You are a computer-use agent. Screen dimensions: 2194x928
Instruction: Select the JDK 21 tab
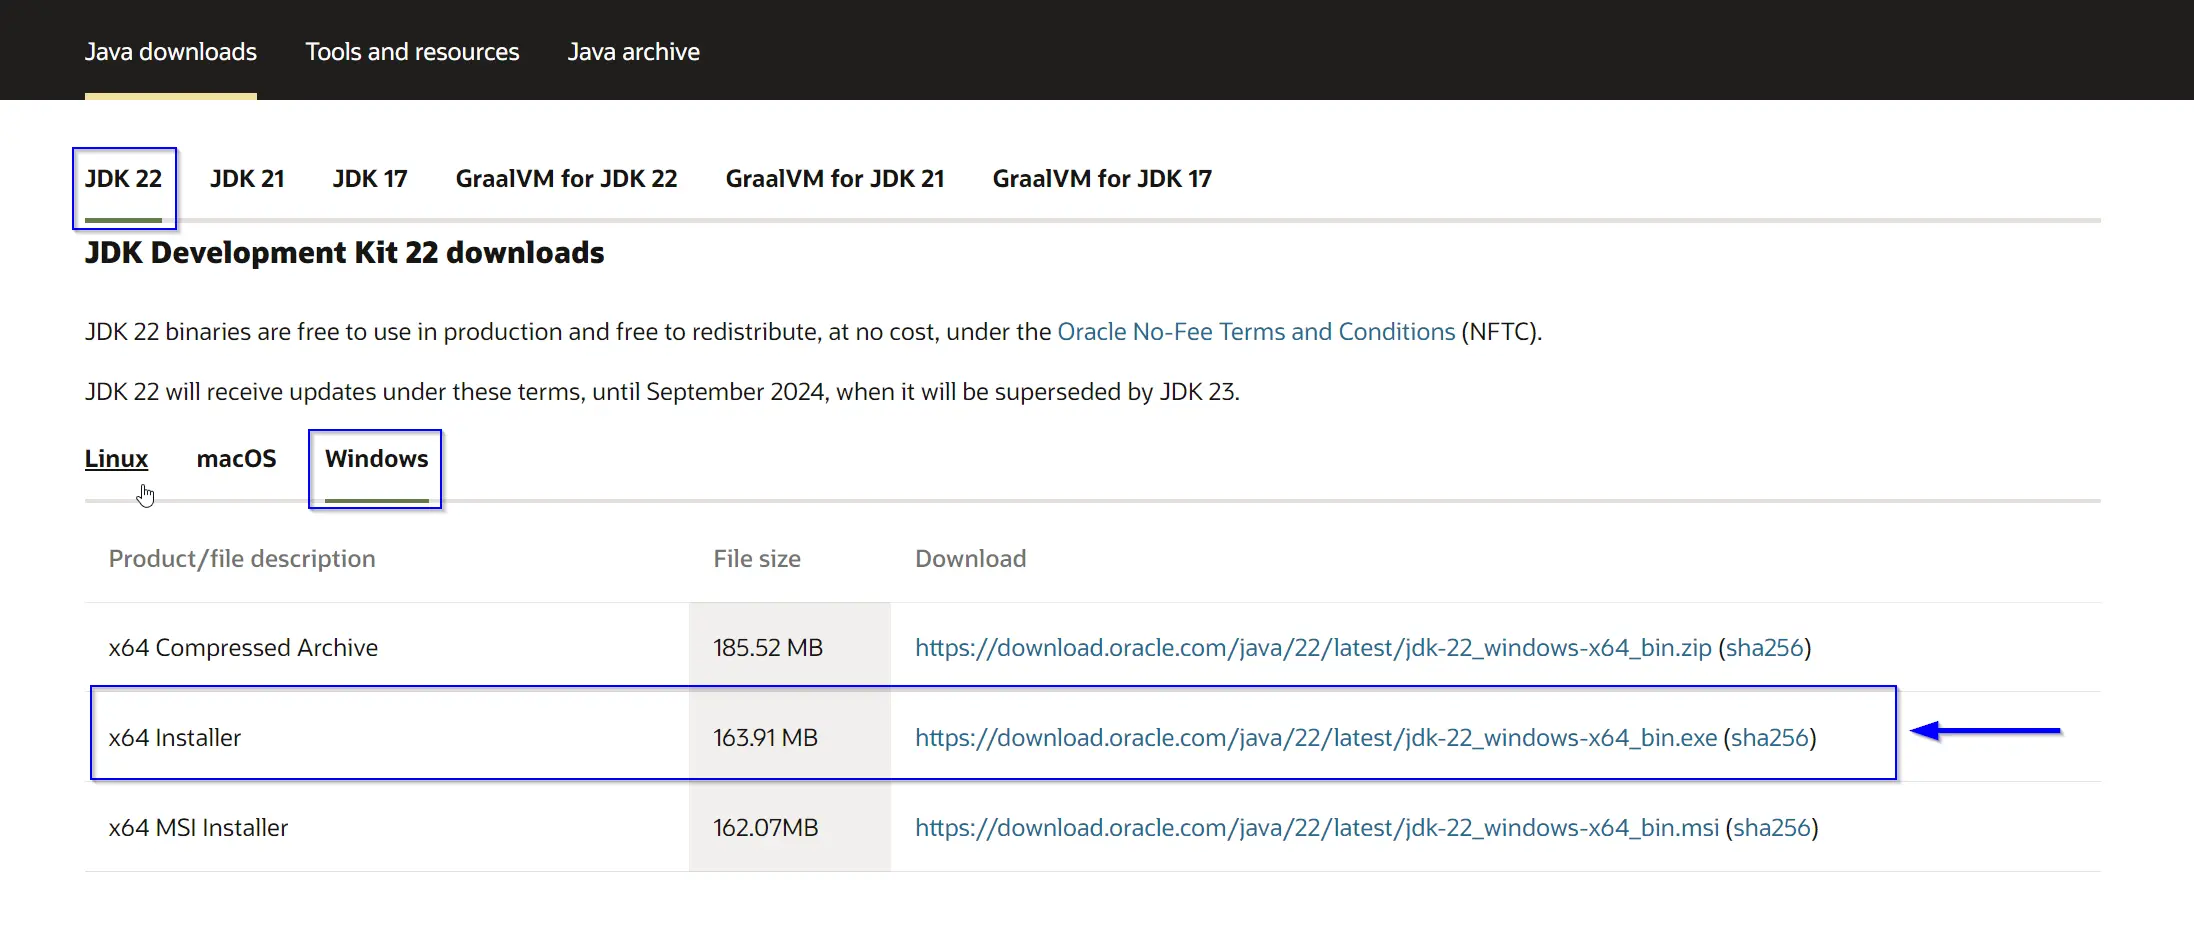point(247,179)
